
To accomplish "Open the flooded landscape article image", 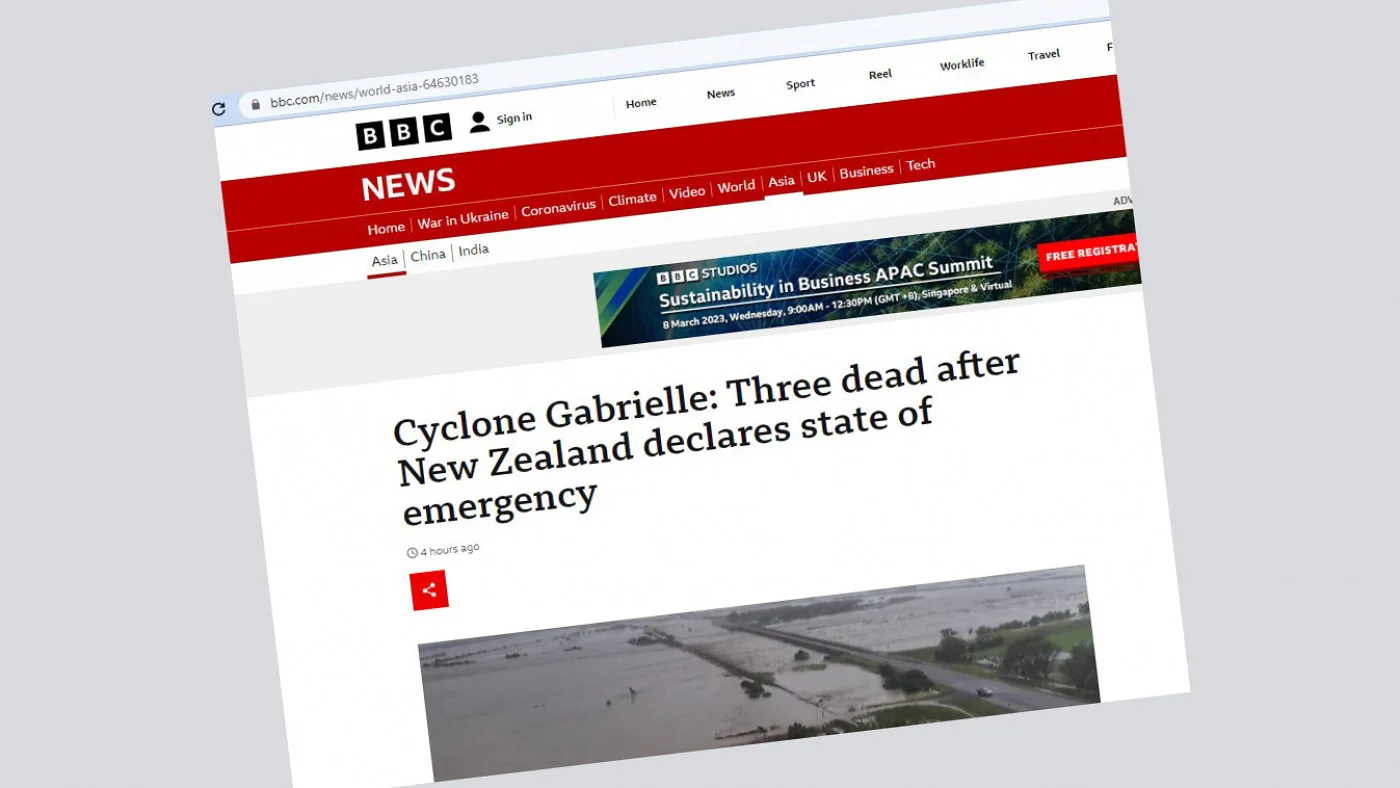I will [x=759, y=673].
